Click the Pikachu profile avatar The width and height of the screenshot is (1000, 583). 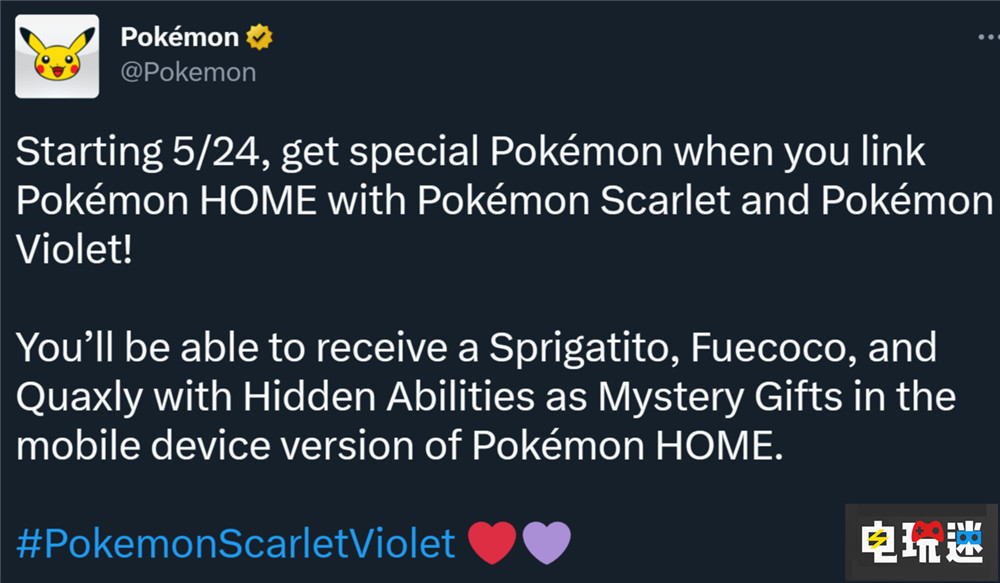[58, 56]
